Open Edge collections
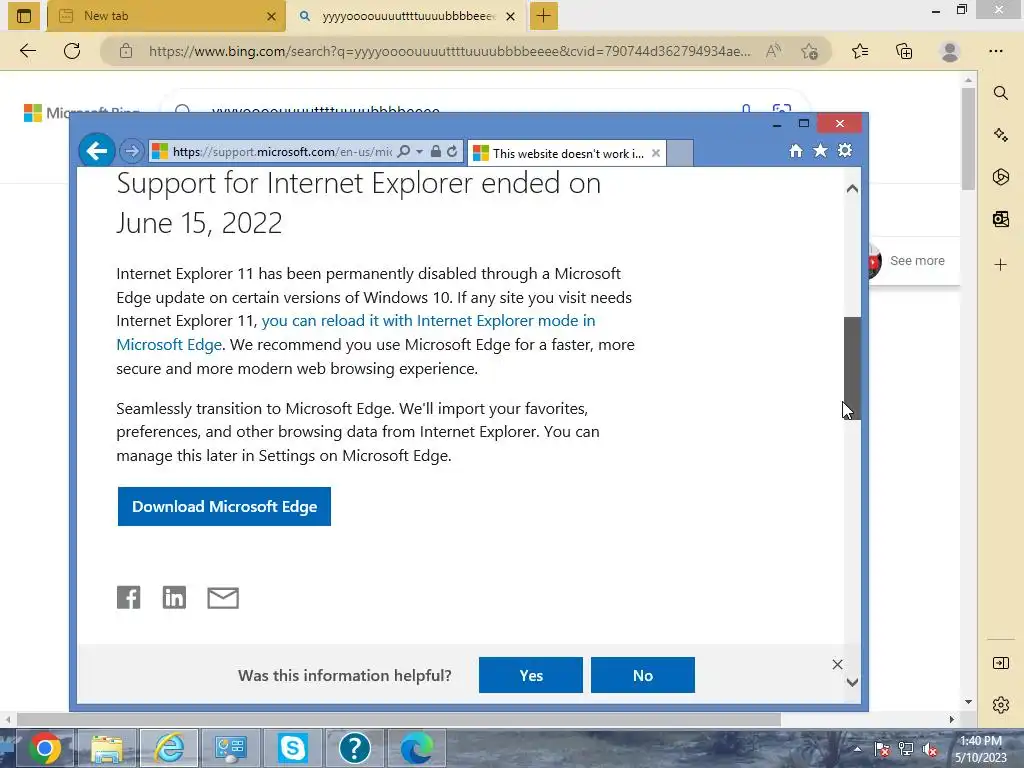The image size is (1024, 768). (904, 51)
